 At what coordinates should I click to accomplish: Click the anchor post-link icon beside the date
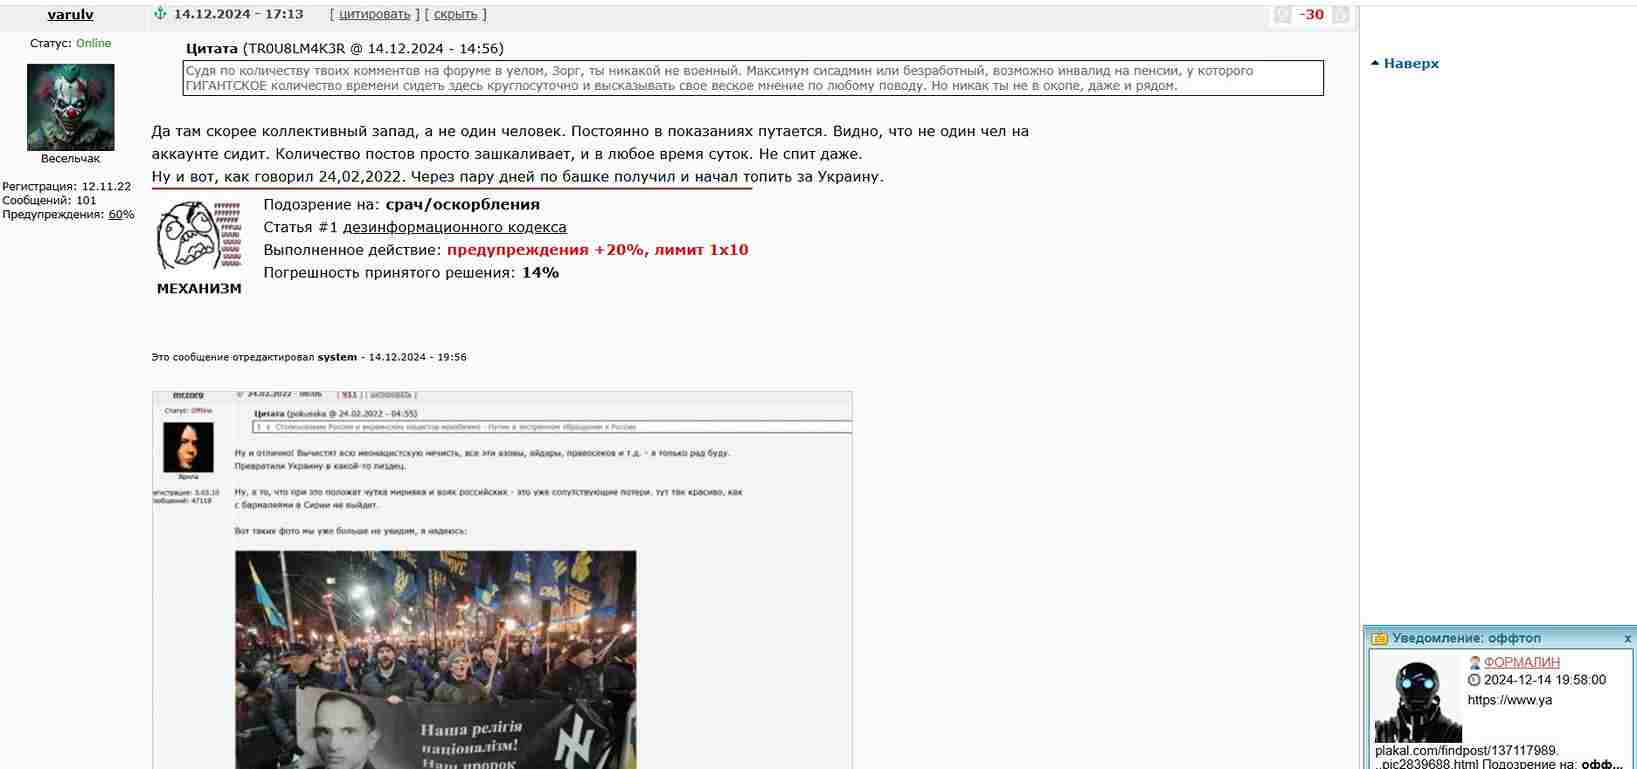160,14
